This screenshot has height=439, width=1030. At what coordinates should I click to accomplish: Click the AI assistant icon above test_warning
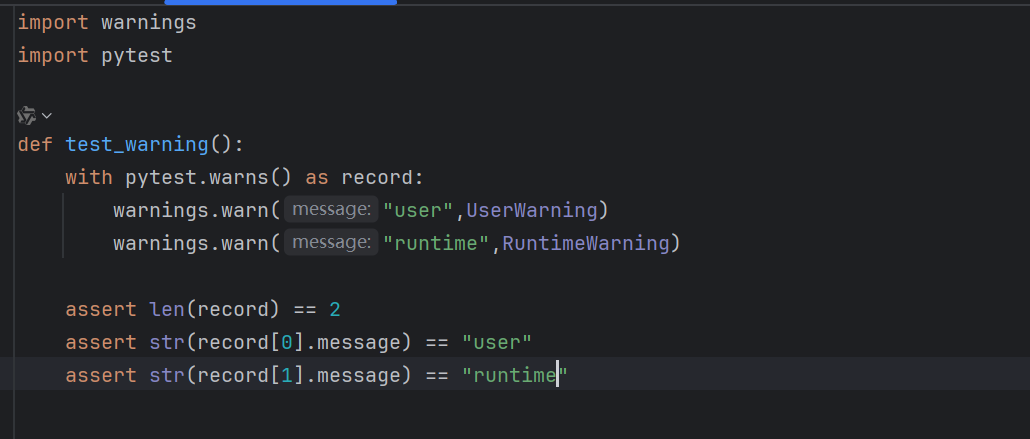26,116
